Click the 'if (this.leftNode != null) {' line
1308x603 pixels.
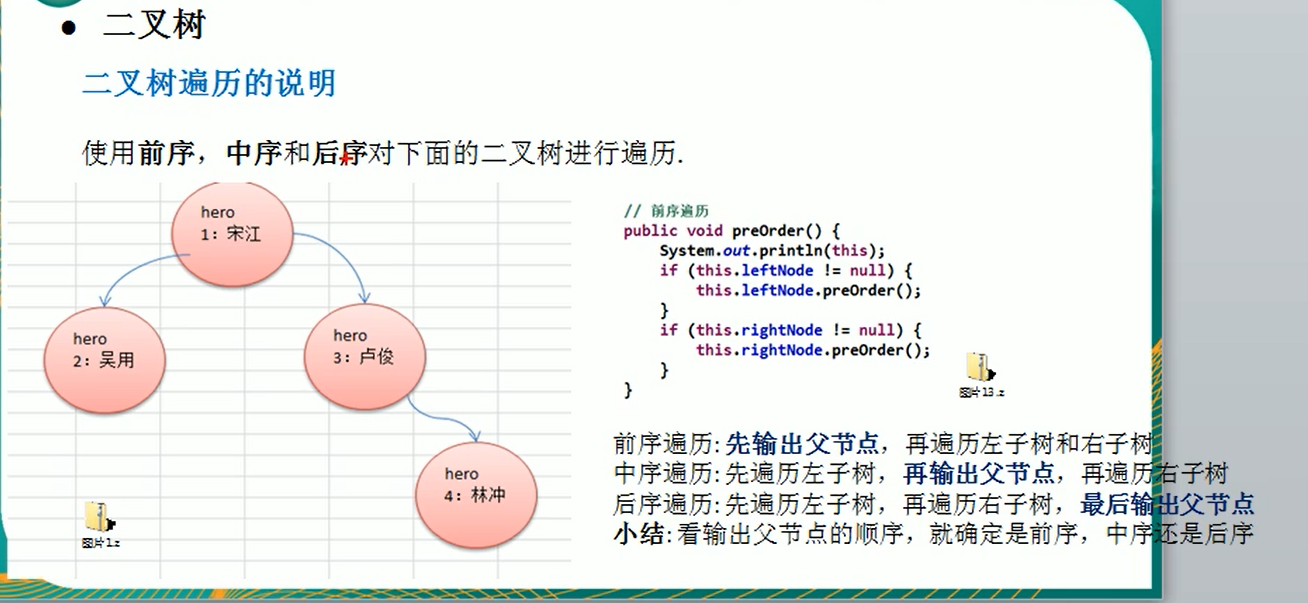tap(787, 270)
